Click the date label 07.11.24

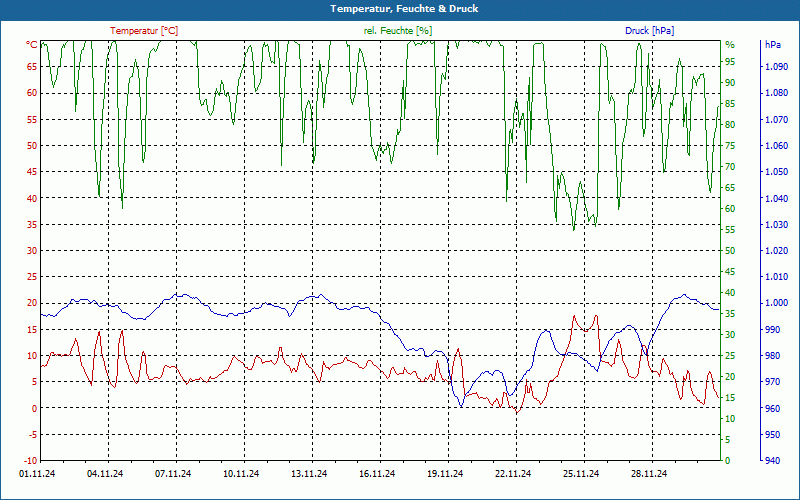(173, 474)
